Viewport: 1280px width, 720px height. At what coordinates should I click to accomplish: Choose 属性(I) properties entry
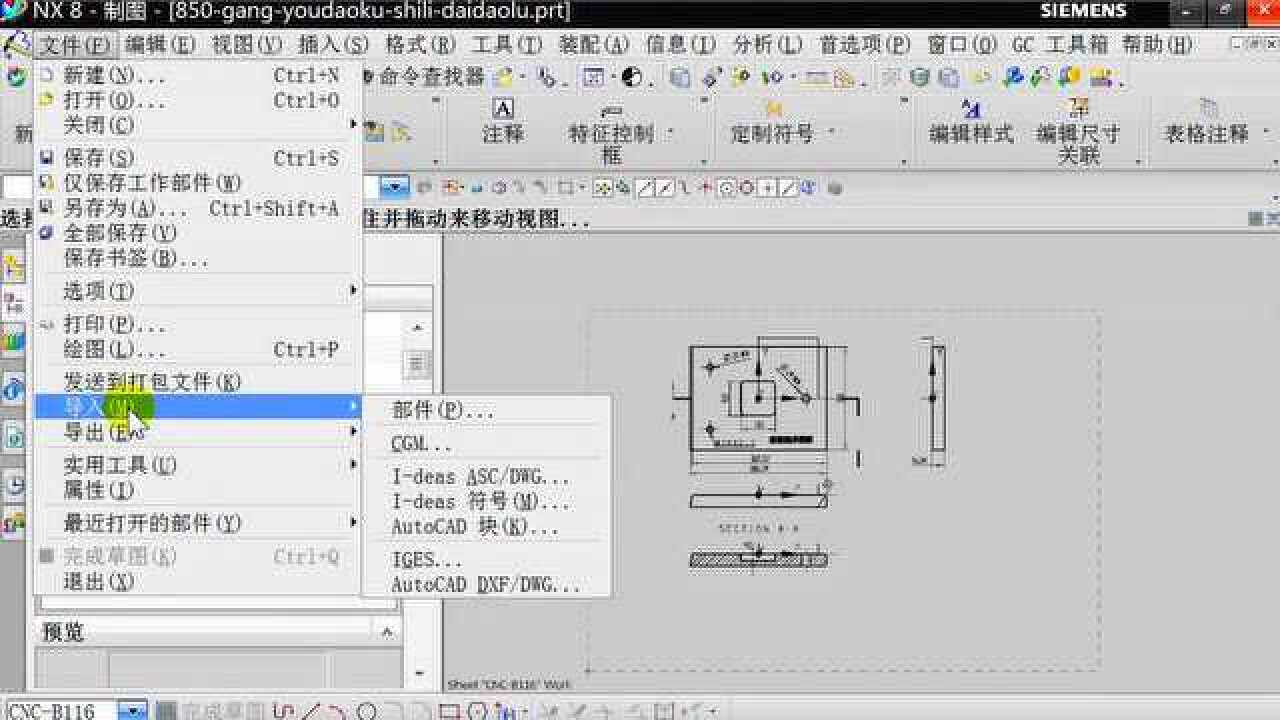click(x=198, y=490)
